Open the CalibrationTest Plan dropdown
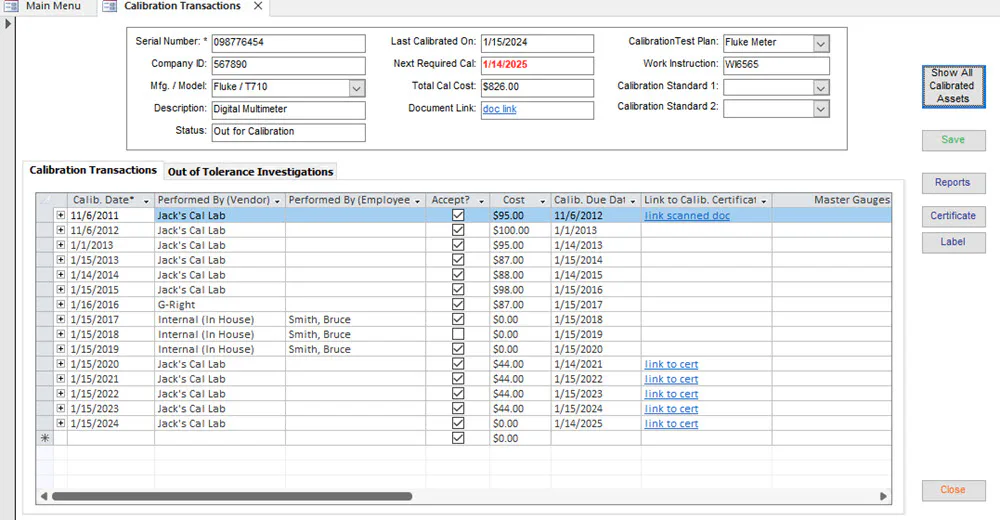 tap(821, 43)
